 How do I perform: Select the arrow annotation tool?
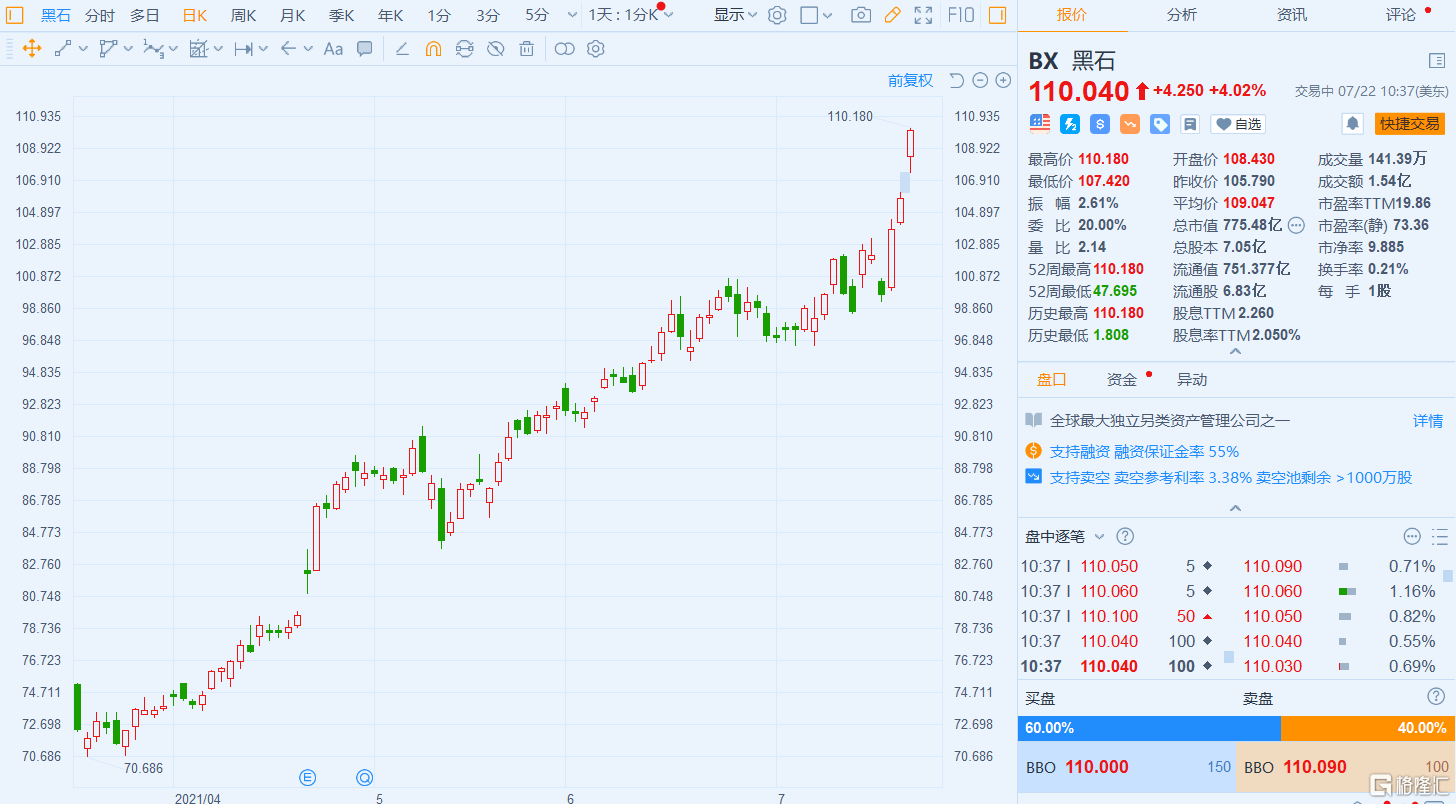pyautogui.click(x=288, y=48)
